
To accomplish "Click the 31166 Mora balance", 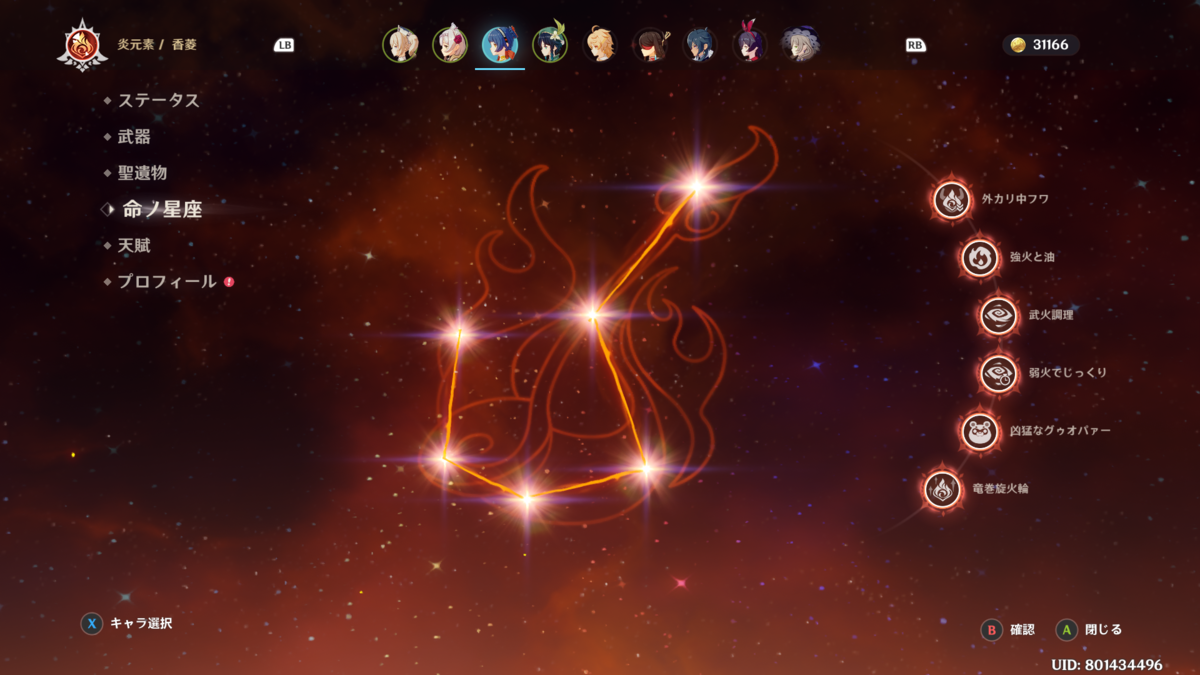I will pyautogui.click(x=1050, y=45).
